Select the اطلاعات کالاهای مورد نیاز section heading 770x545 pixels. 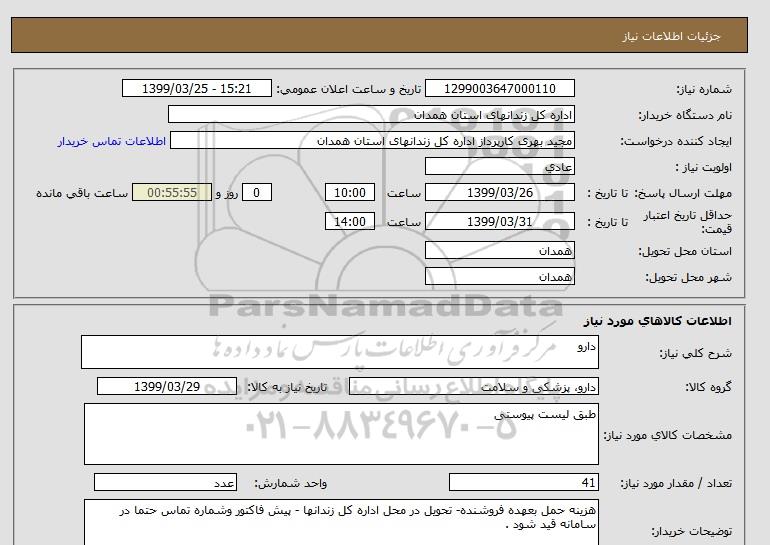[658, 321]
